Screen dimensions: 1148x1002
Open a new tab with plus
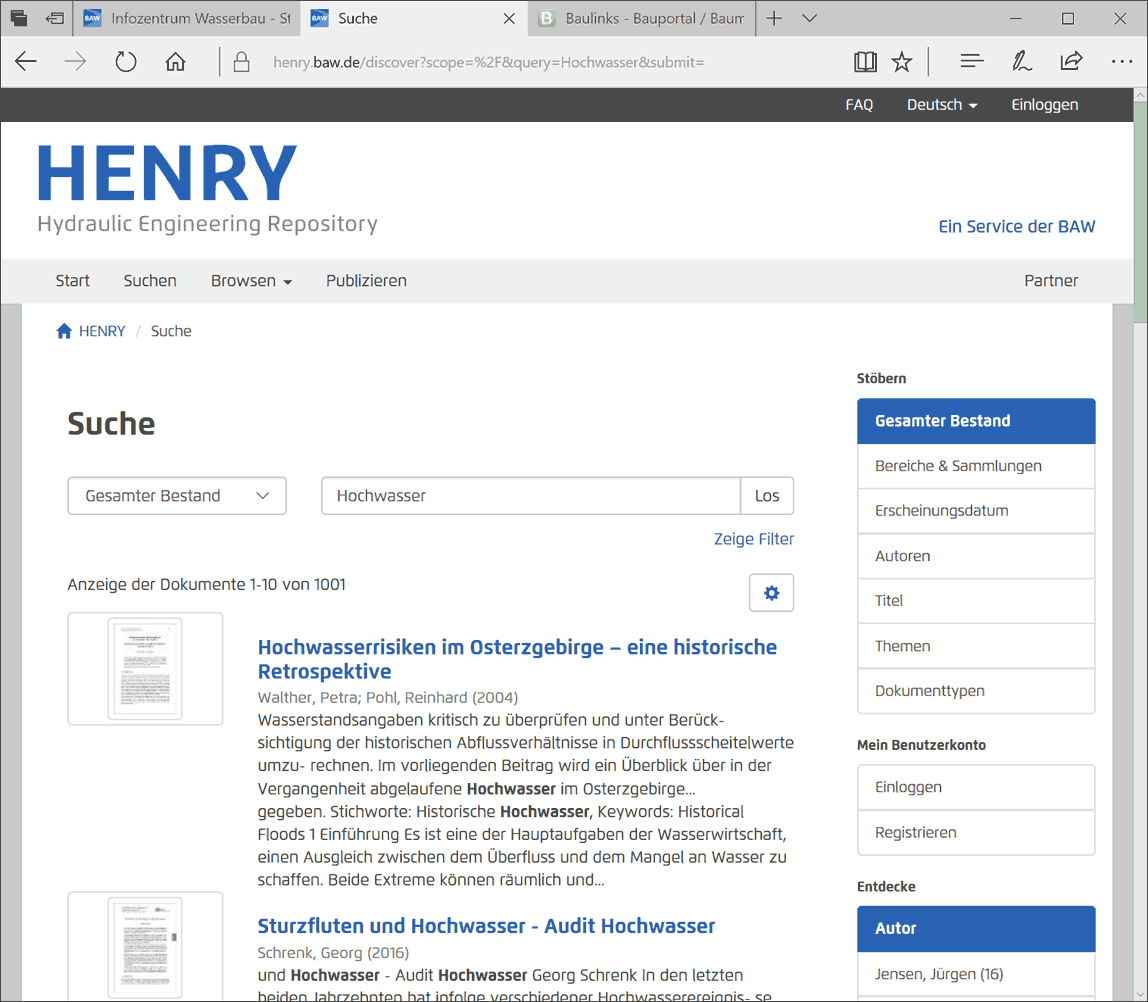[774, 18]
